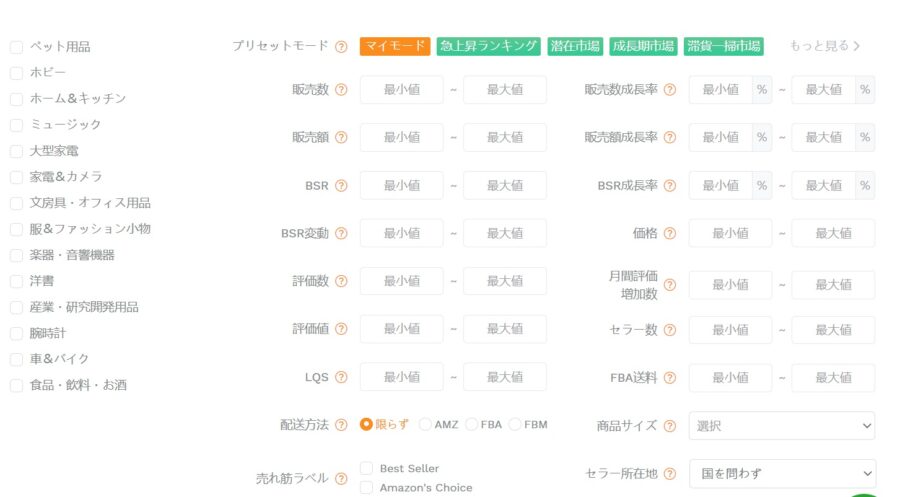
Task: Click the 販売数 minimum value field
Action: [401, 89]
